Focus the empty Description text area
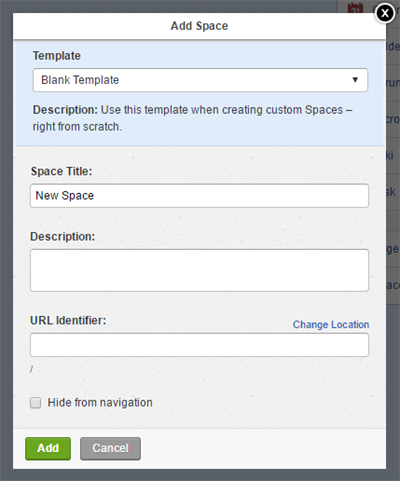This screenshot has height=481, width=400. pos(199,270)
